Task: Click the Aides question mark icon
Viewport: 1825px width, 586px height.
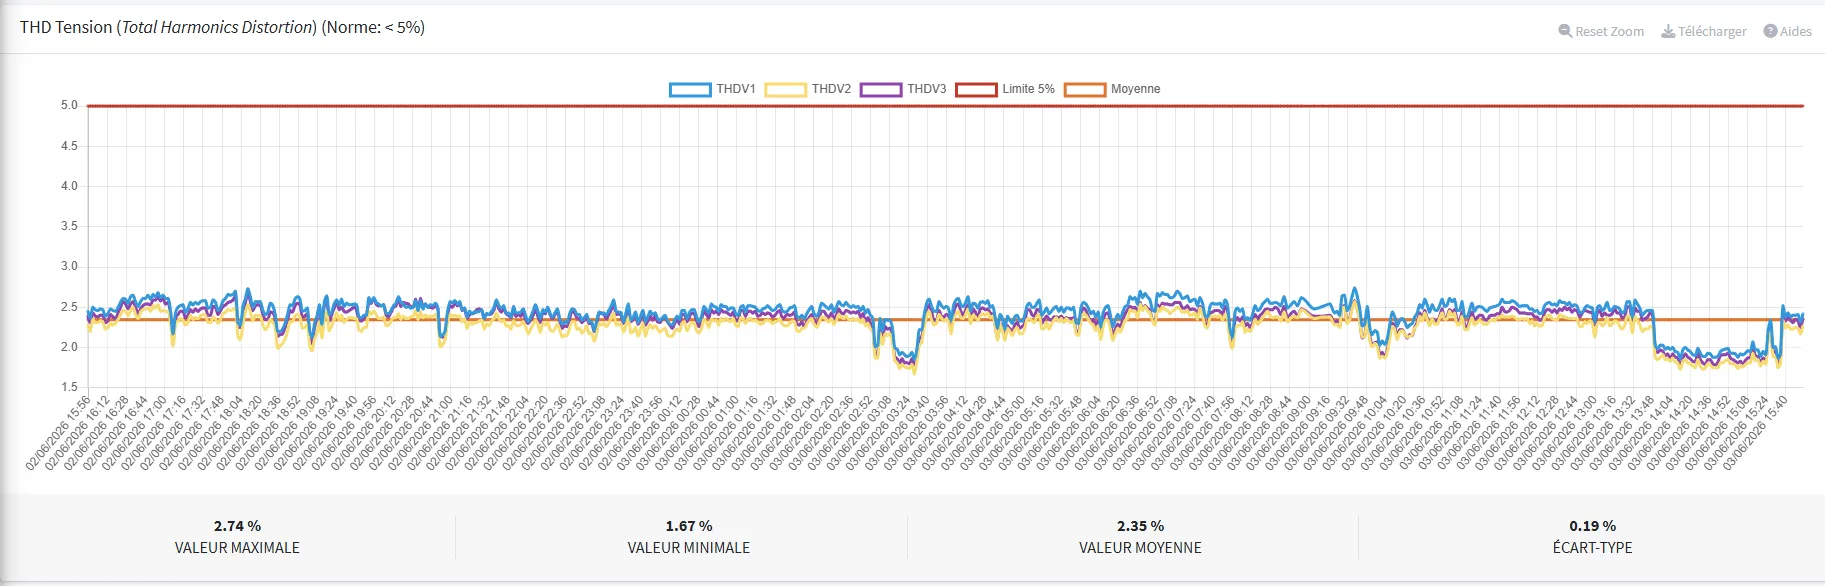Action: point(1770,31)
